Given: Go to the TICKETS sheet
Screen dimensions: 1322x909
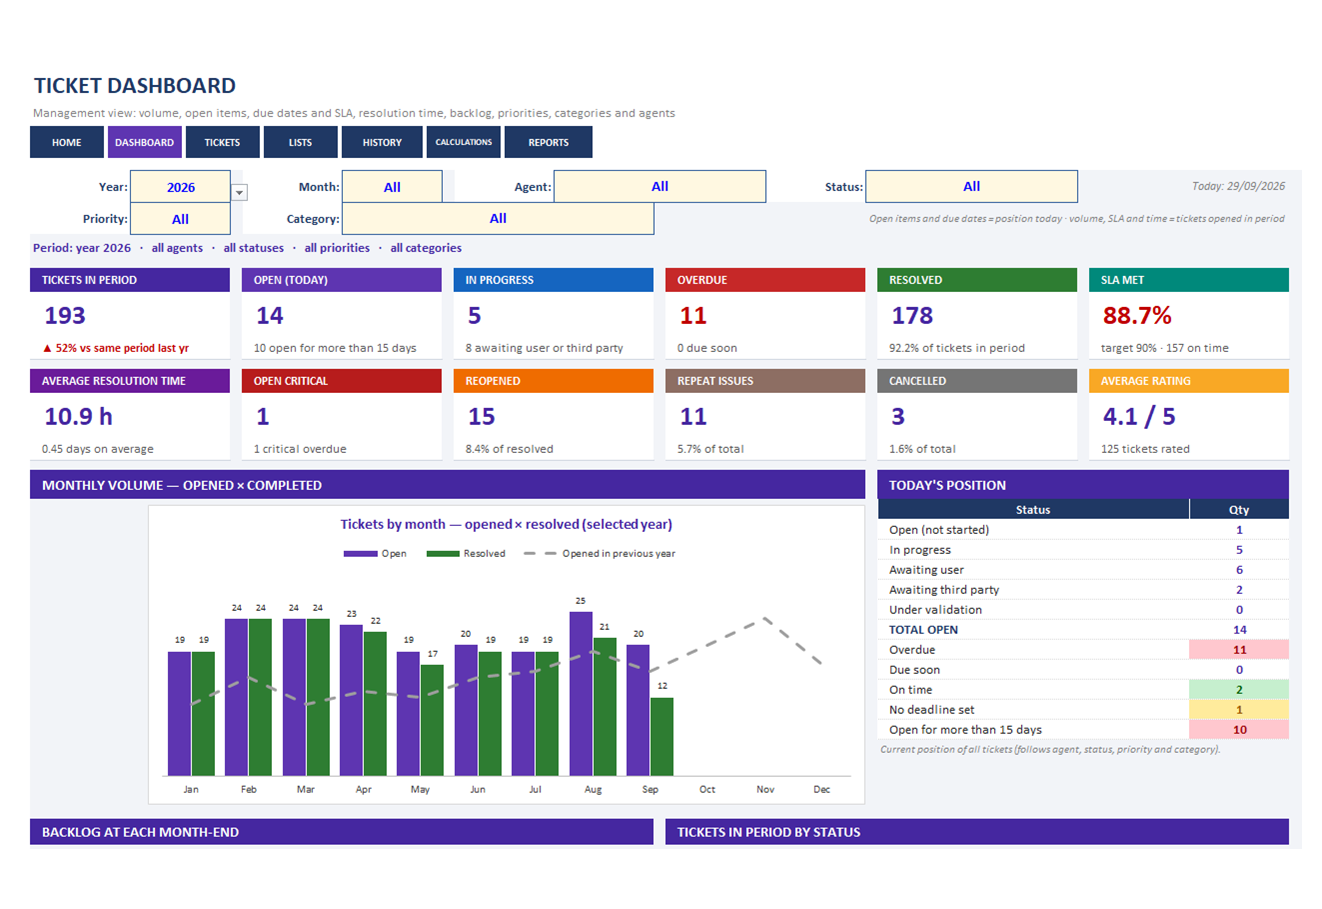Looking at the screenshot, I should click(222, 142).
